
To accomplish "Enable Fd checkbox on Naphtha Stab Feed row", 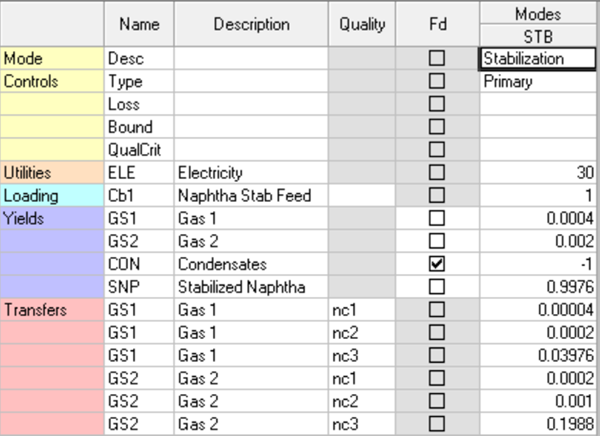I will click(x=436, y=196).
